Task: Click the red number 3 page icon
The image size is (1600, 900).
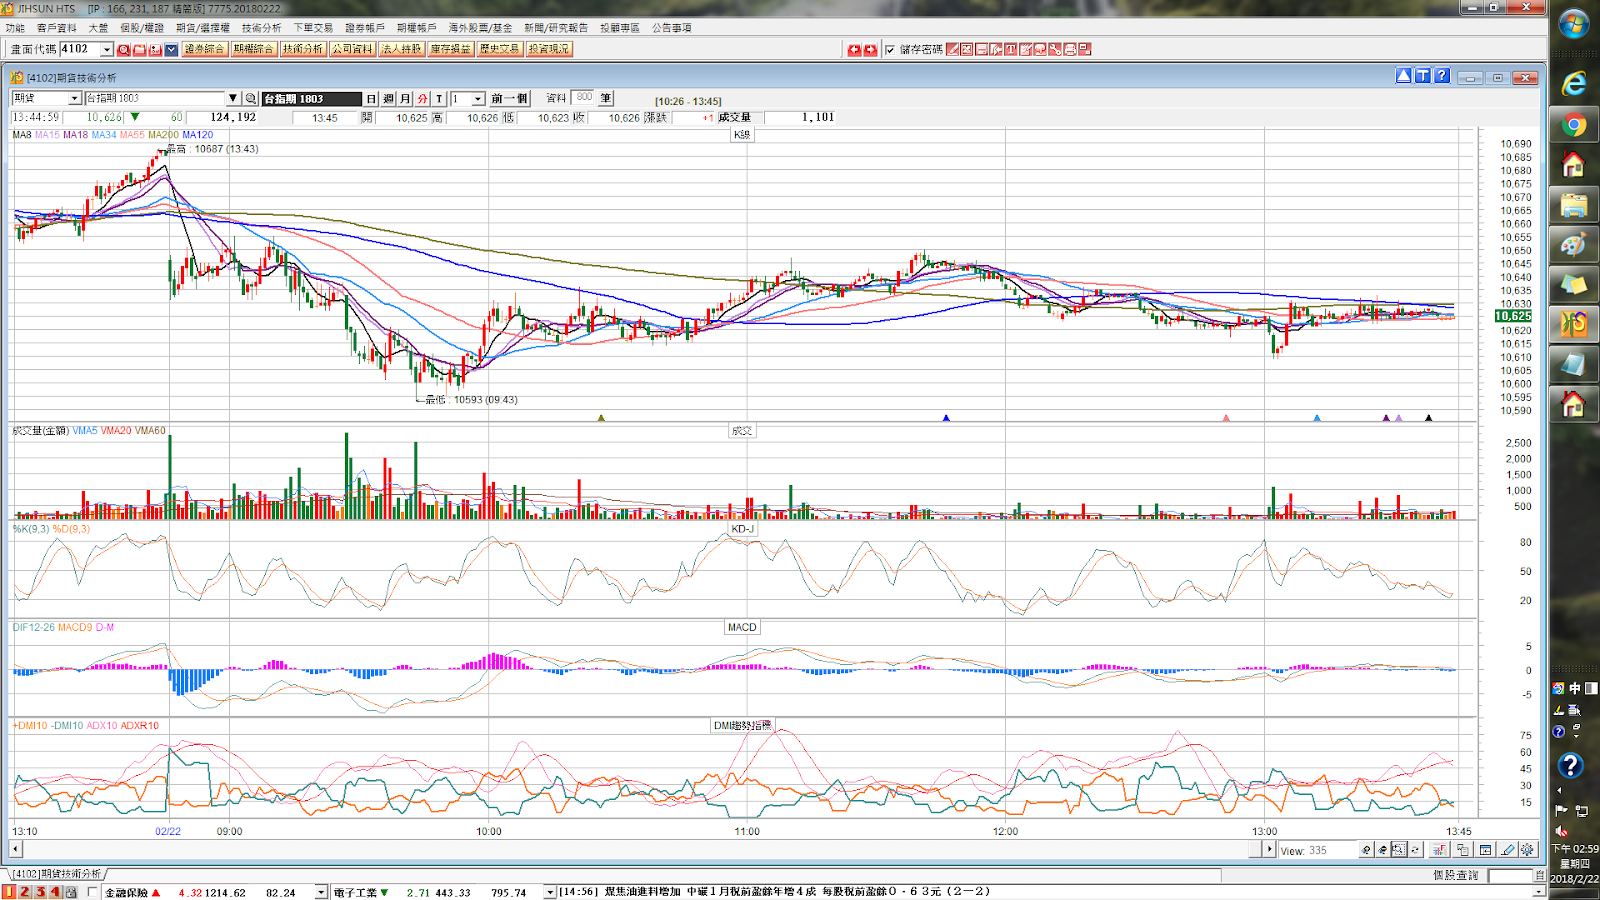Action: (40, 892)
